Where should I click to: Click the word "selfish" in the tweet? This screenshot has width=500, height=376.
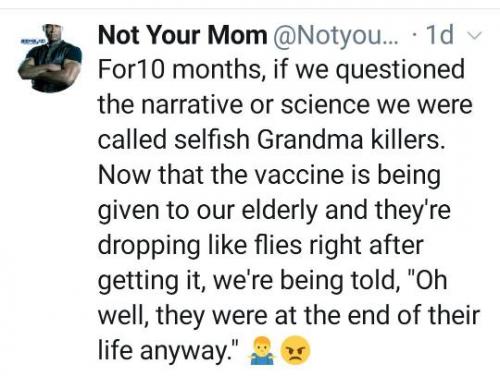212,140
